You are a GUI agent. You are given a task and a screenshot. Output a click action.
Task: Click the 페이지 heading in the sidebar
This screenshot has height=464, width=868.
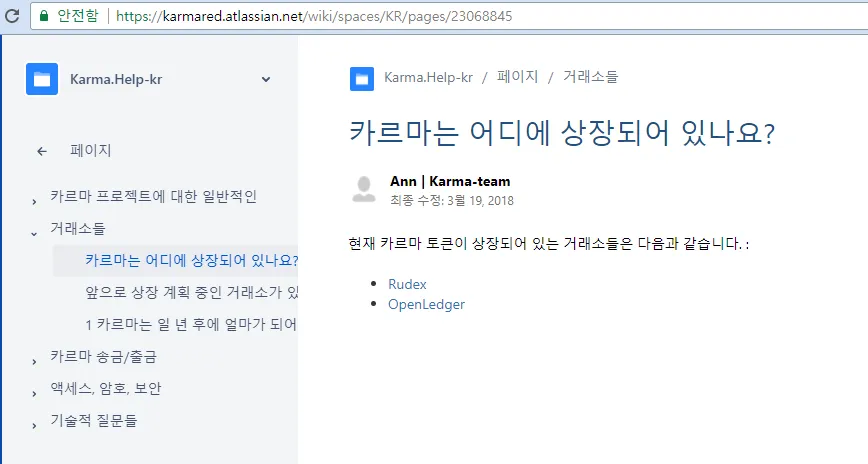click(x=91, y=151)
